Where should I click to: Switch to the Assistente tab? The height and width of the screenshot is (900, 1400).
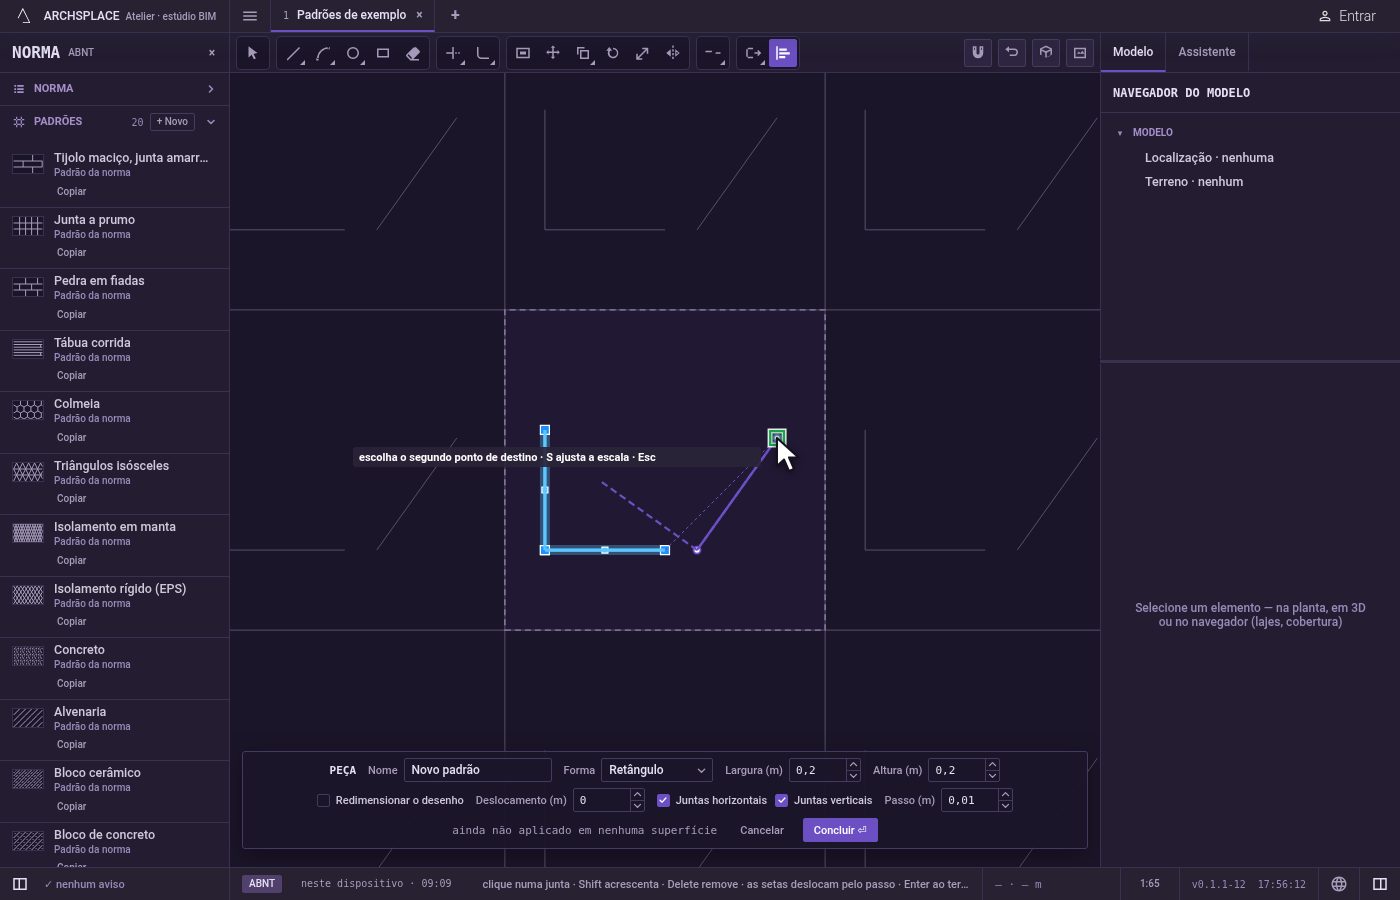click(1206, 52)
